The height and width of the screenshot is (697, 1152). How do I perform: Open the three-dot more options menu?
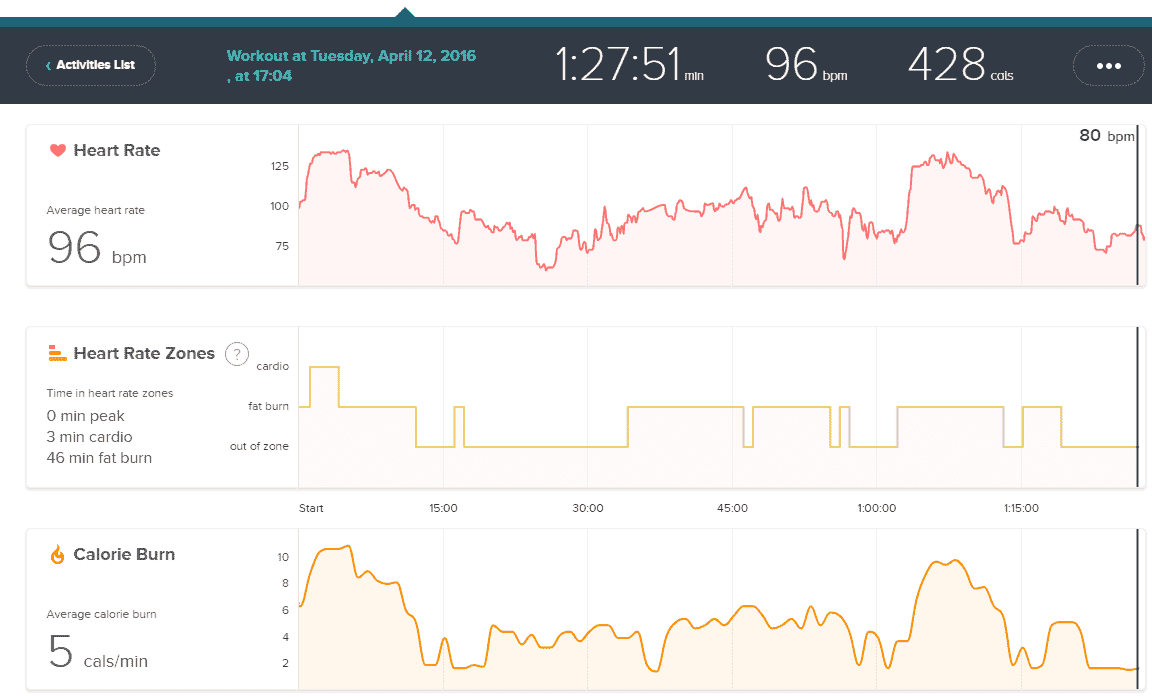point(1108,65)
